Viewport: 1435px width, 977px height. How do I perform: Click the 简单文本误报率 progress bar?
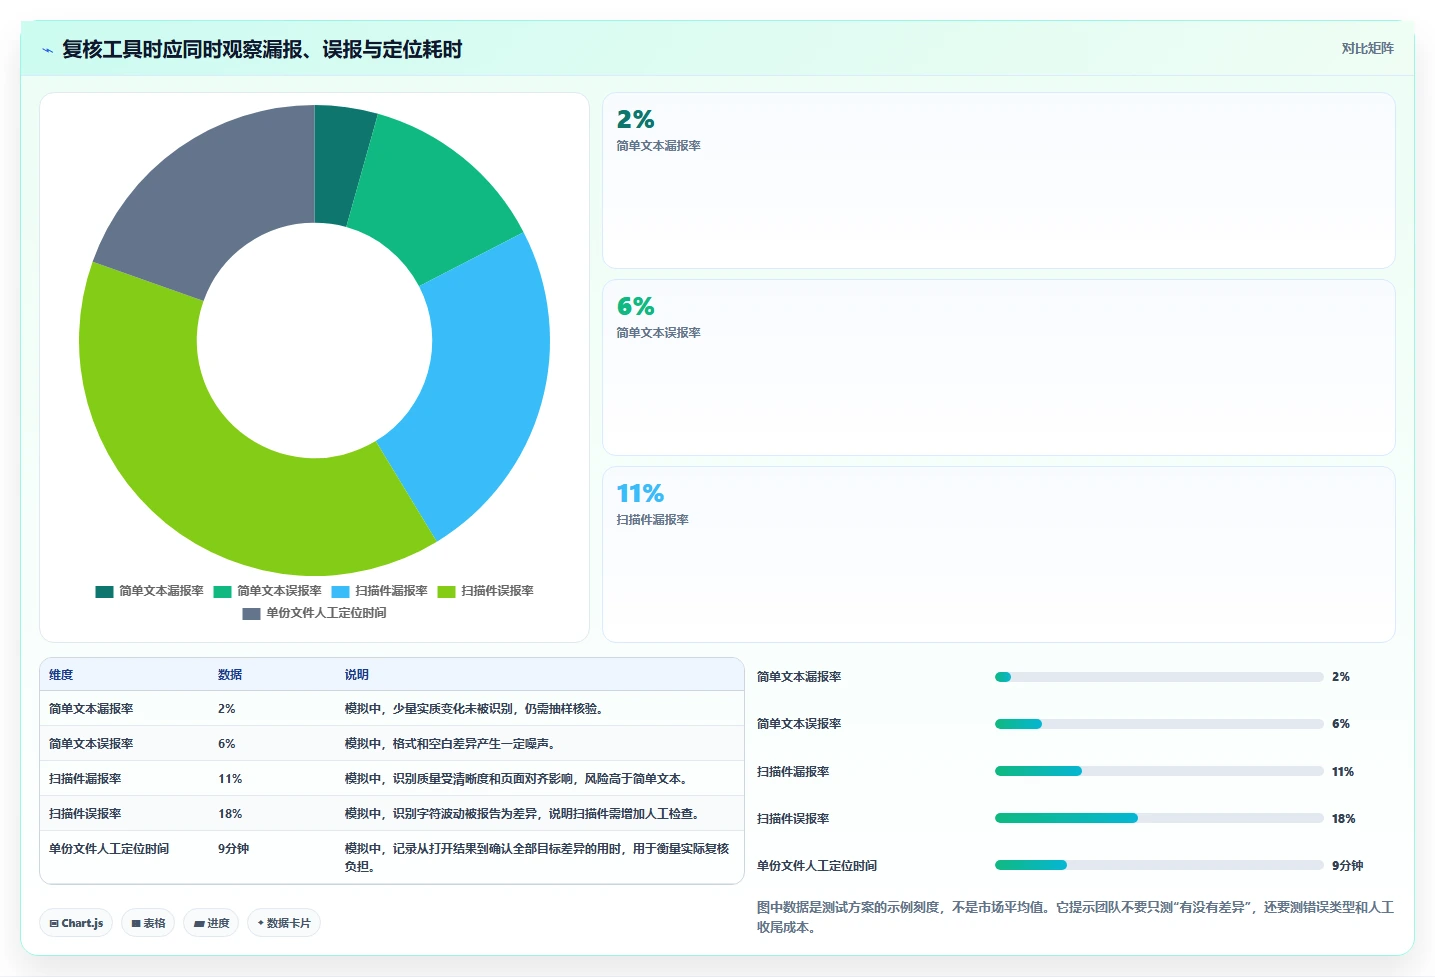click(x=1159, y=724)
